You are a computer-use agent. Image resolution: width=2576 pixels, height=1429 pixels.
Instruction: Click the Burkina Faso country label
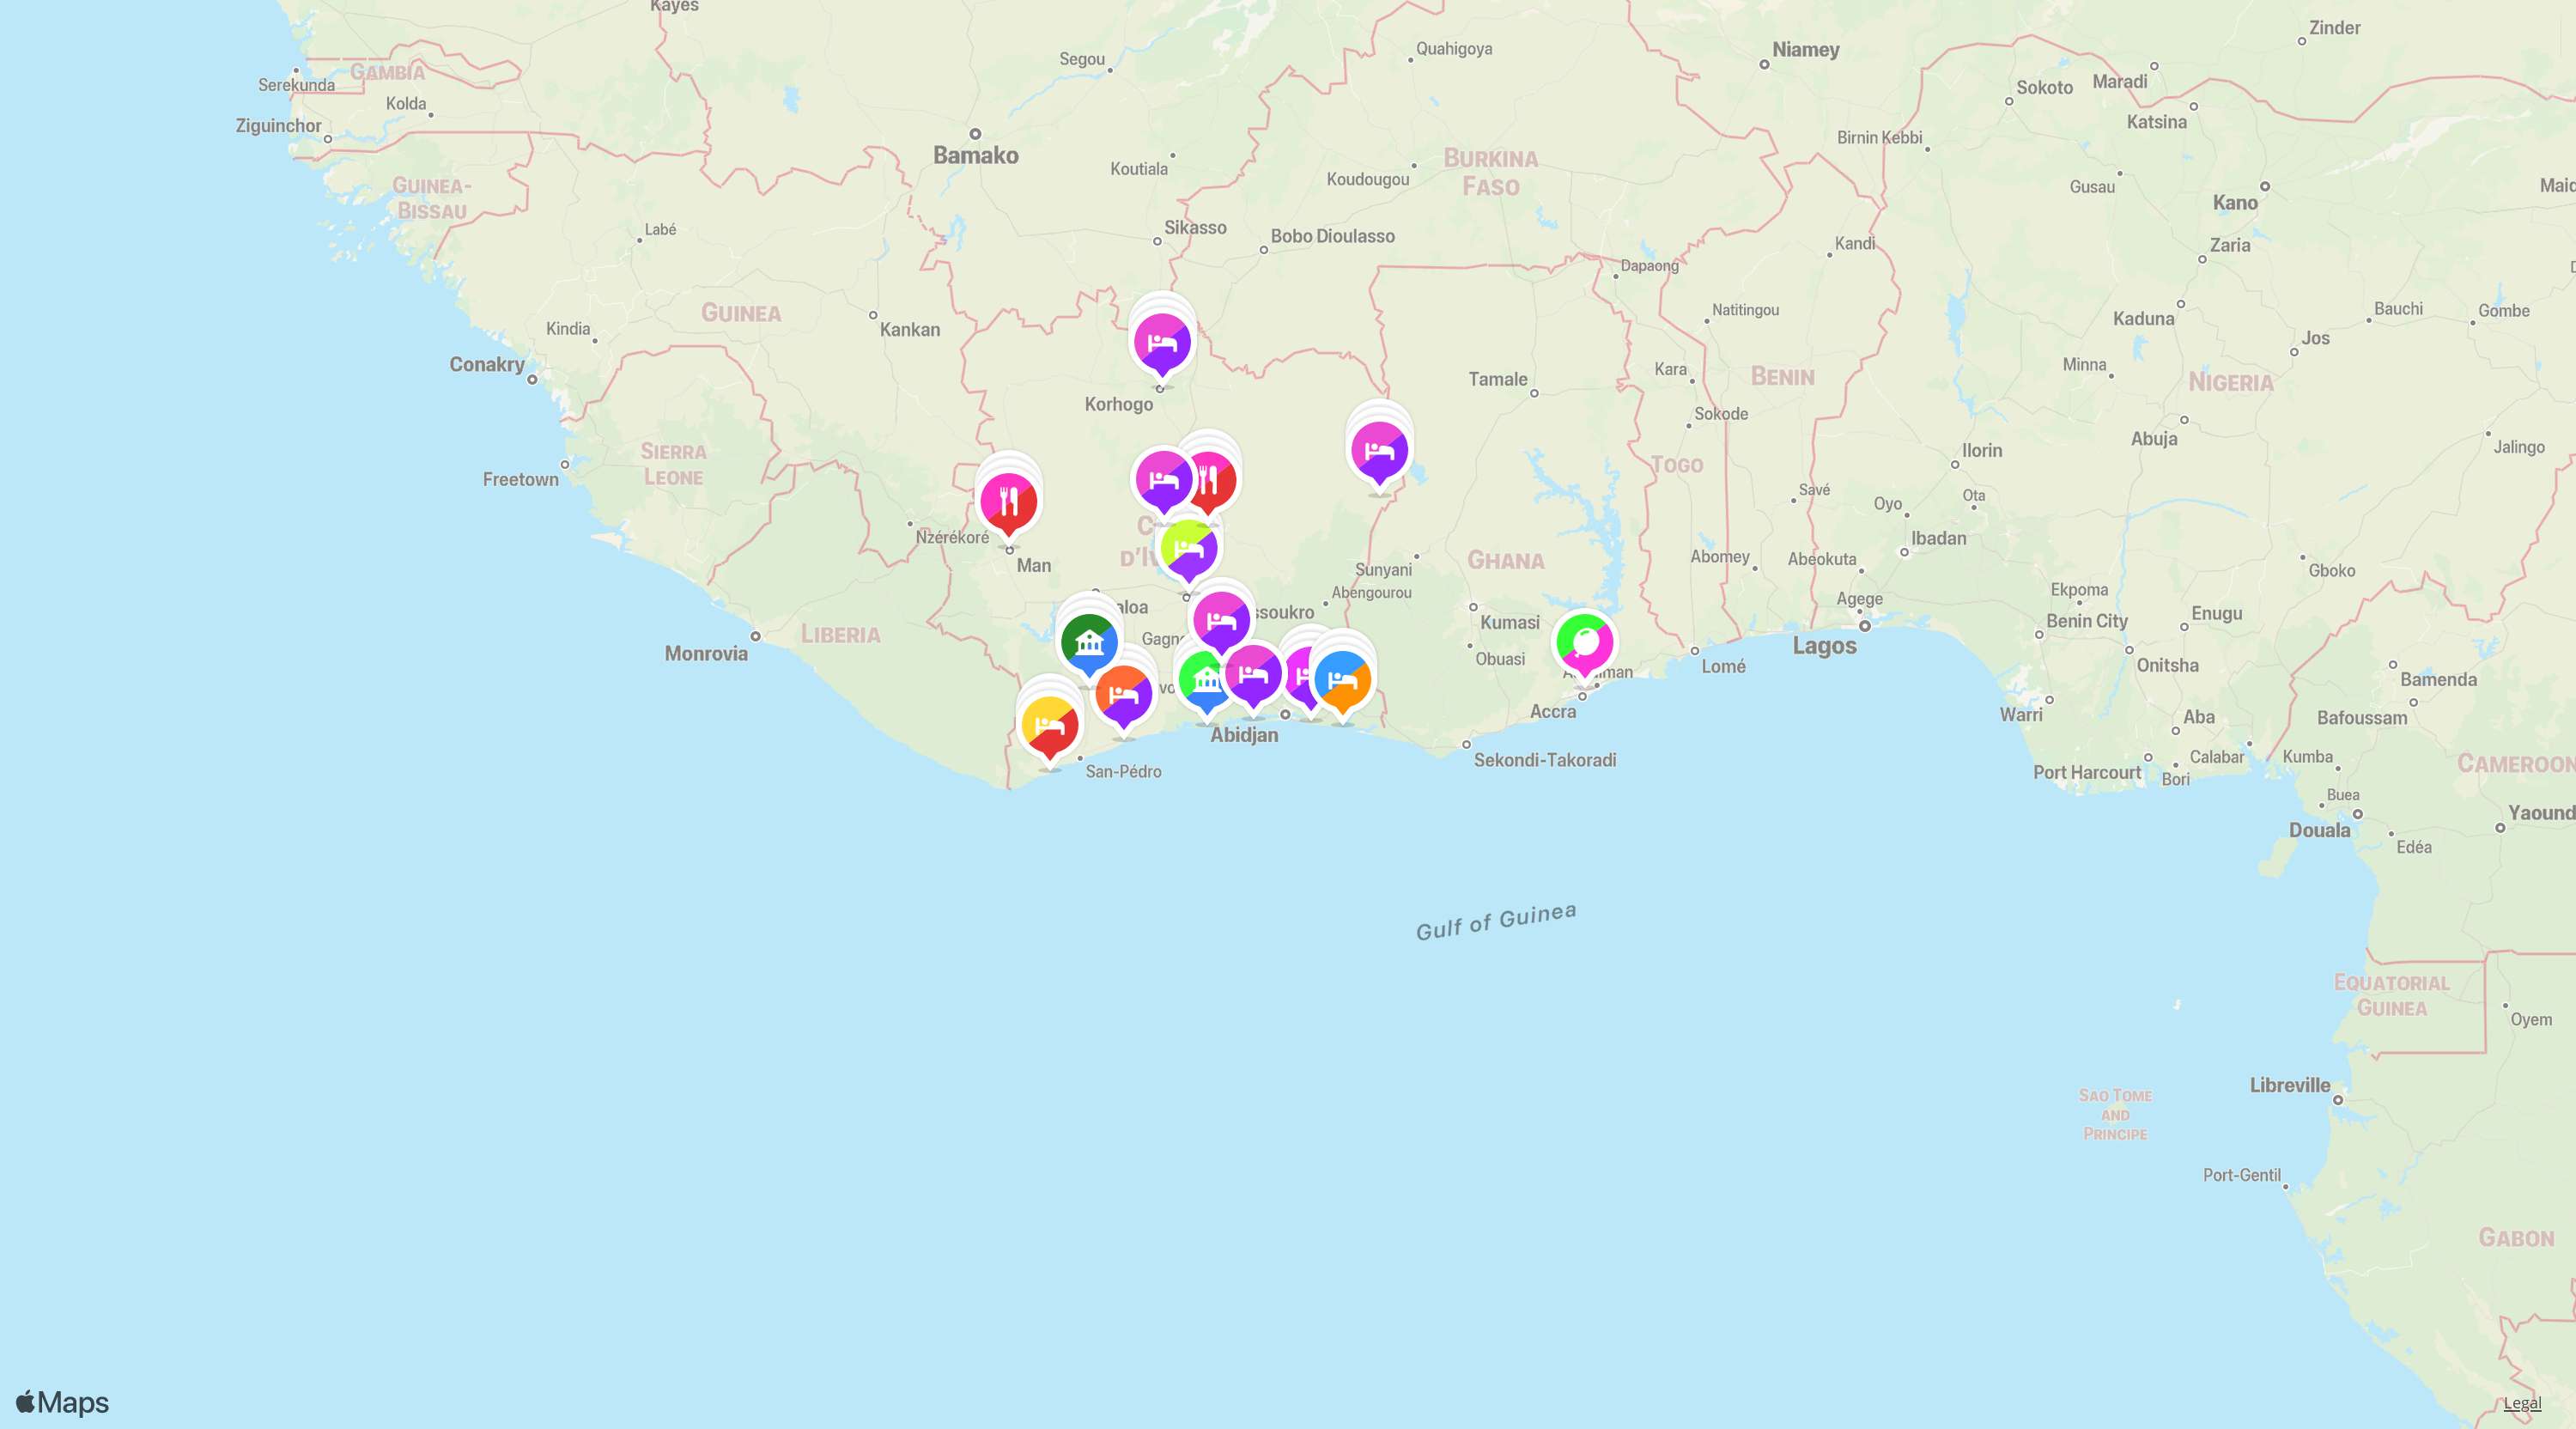[x=1490, y=172]
